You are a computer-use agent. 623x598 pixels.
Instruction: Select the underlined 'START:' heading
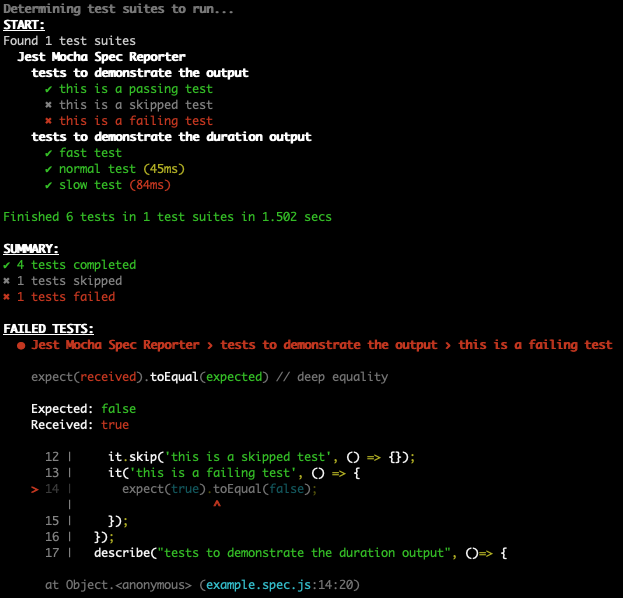[x=24, y=25]
